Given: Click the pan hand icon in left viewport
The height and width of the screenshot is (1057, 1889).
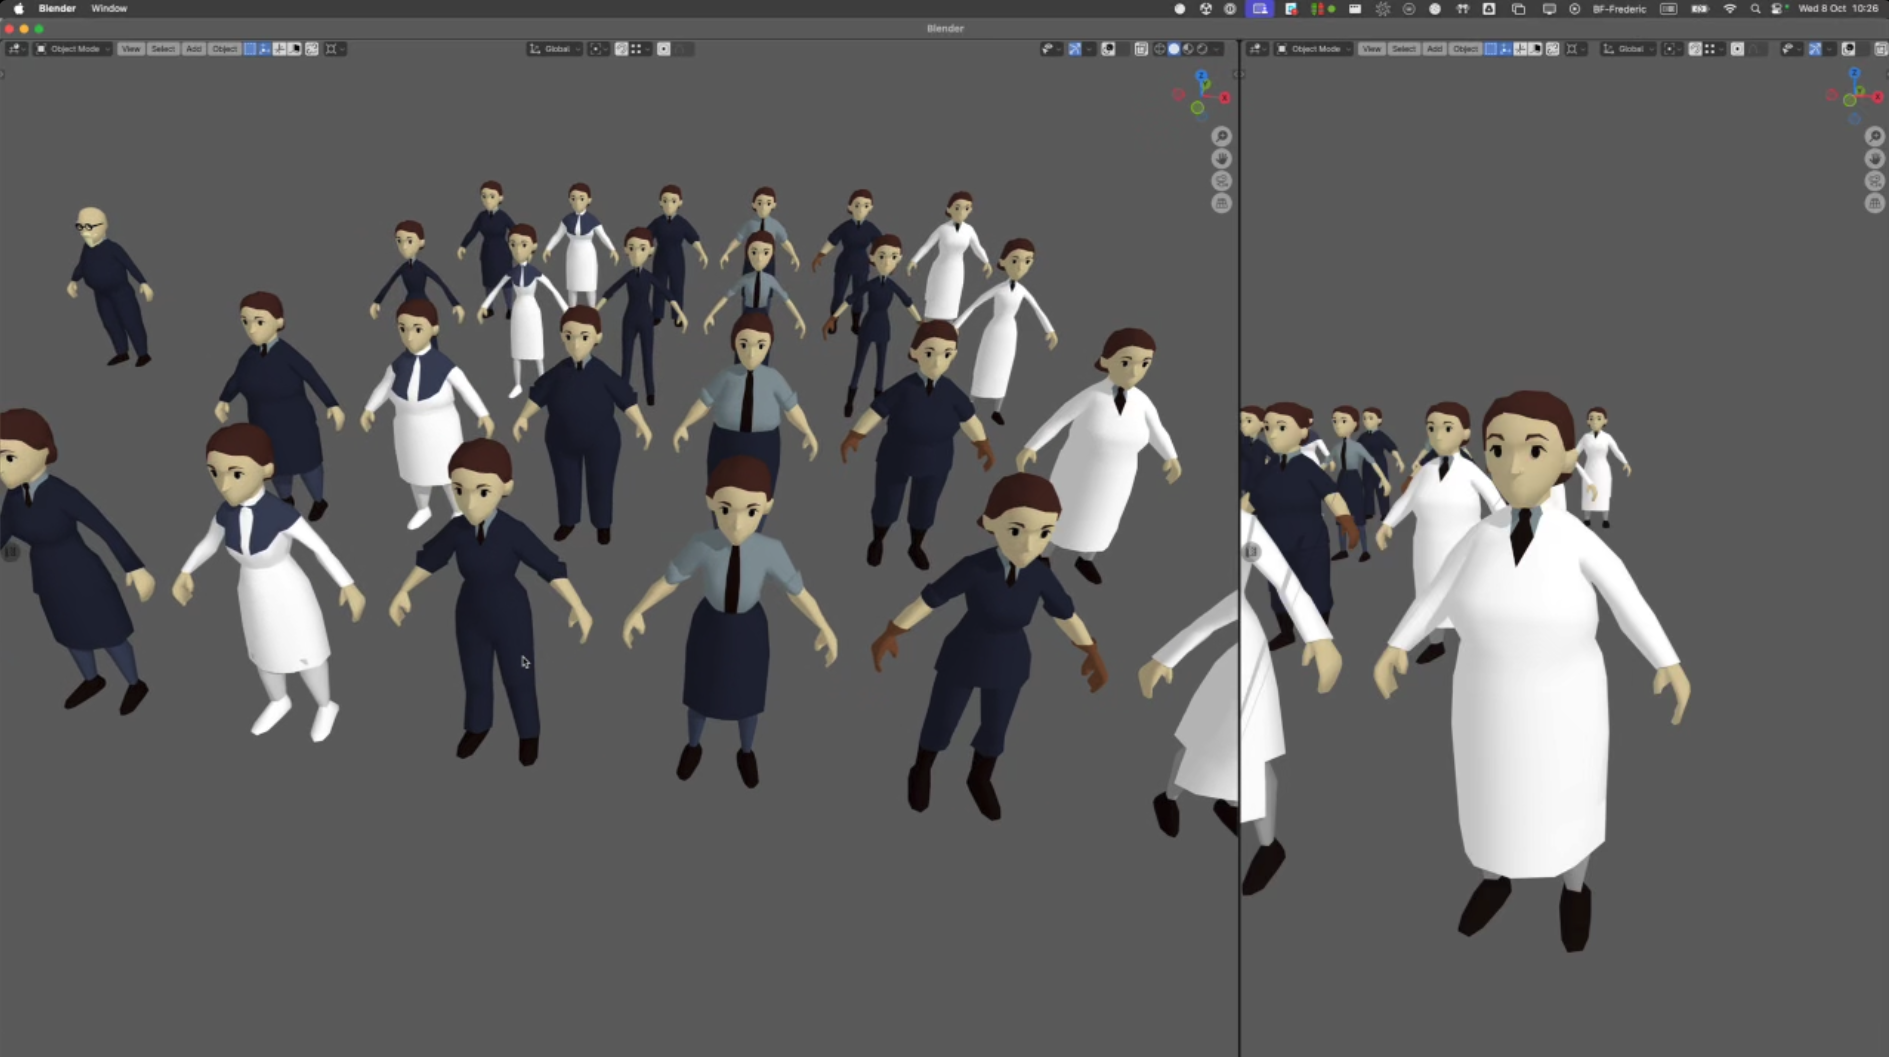Looking at the screenshot, I should tap(1221, 159).
